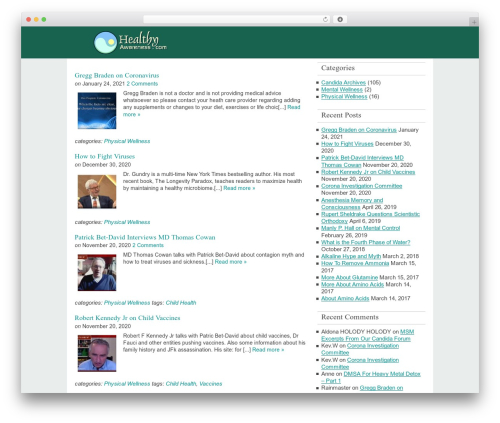Image resolution: width=500 pixels, height=423 pixels.
Task: Open 2 Comments on Gregg Braden post
Action: coord(142,84)
